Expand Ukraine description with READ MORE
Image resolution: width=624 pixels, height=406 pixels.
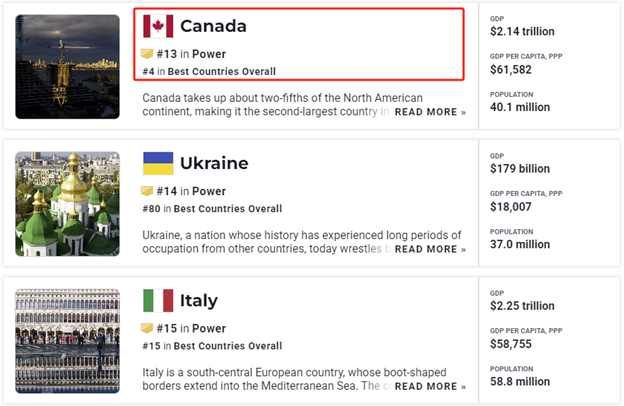(430, 249)
